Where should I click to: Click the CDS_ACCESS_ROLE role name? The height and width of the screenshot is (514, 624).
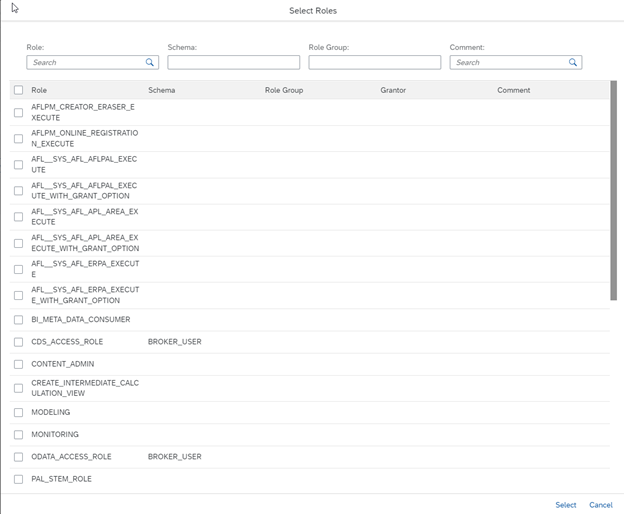[67, 342]
